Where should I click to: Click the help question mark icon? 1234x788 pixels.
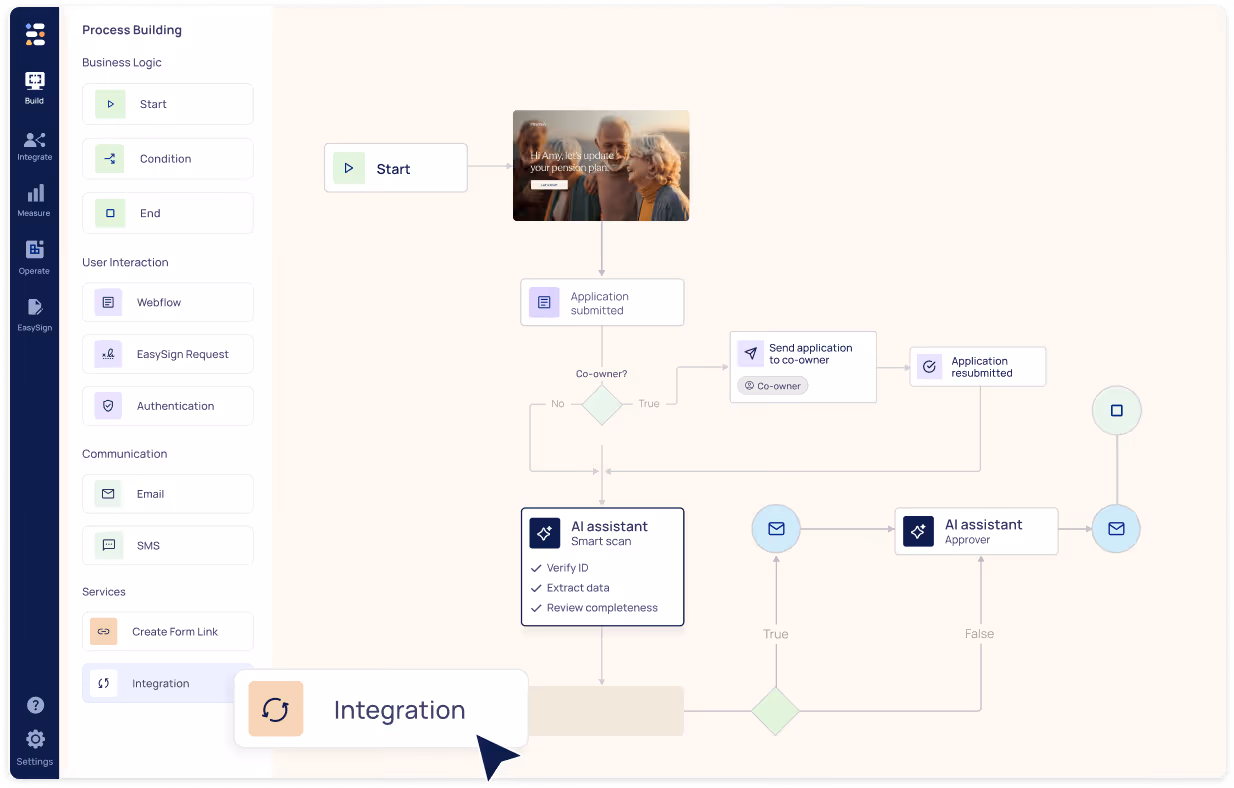35,705
